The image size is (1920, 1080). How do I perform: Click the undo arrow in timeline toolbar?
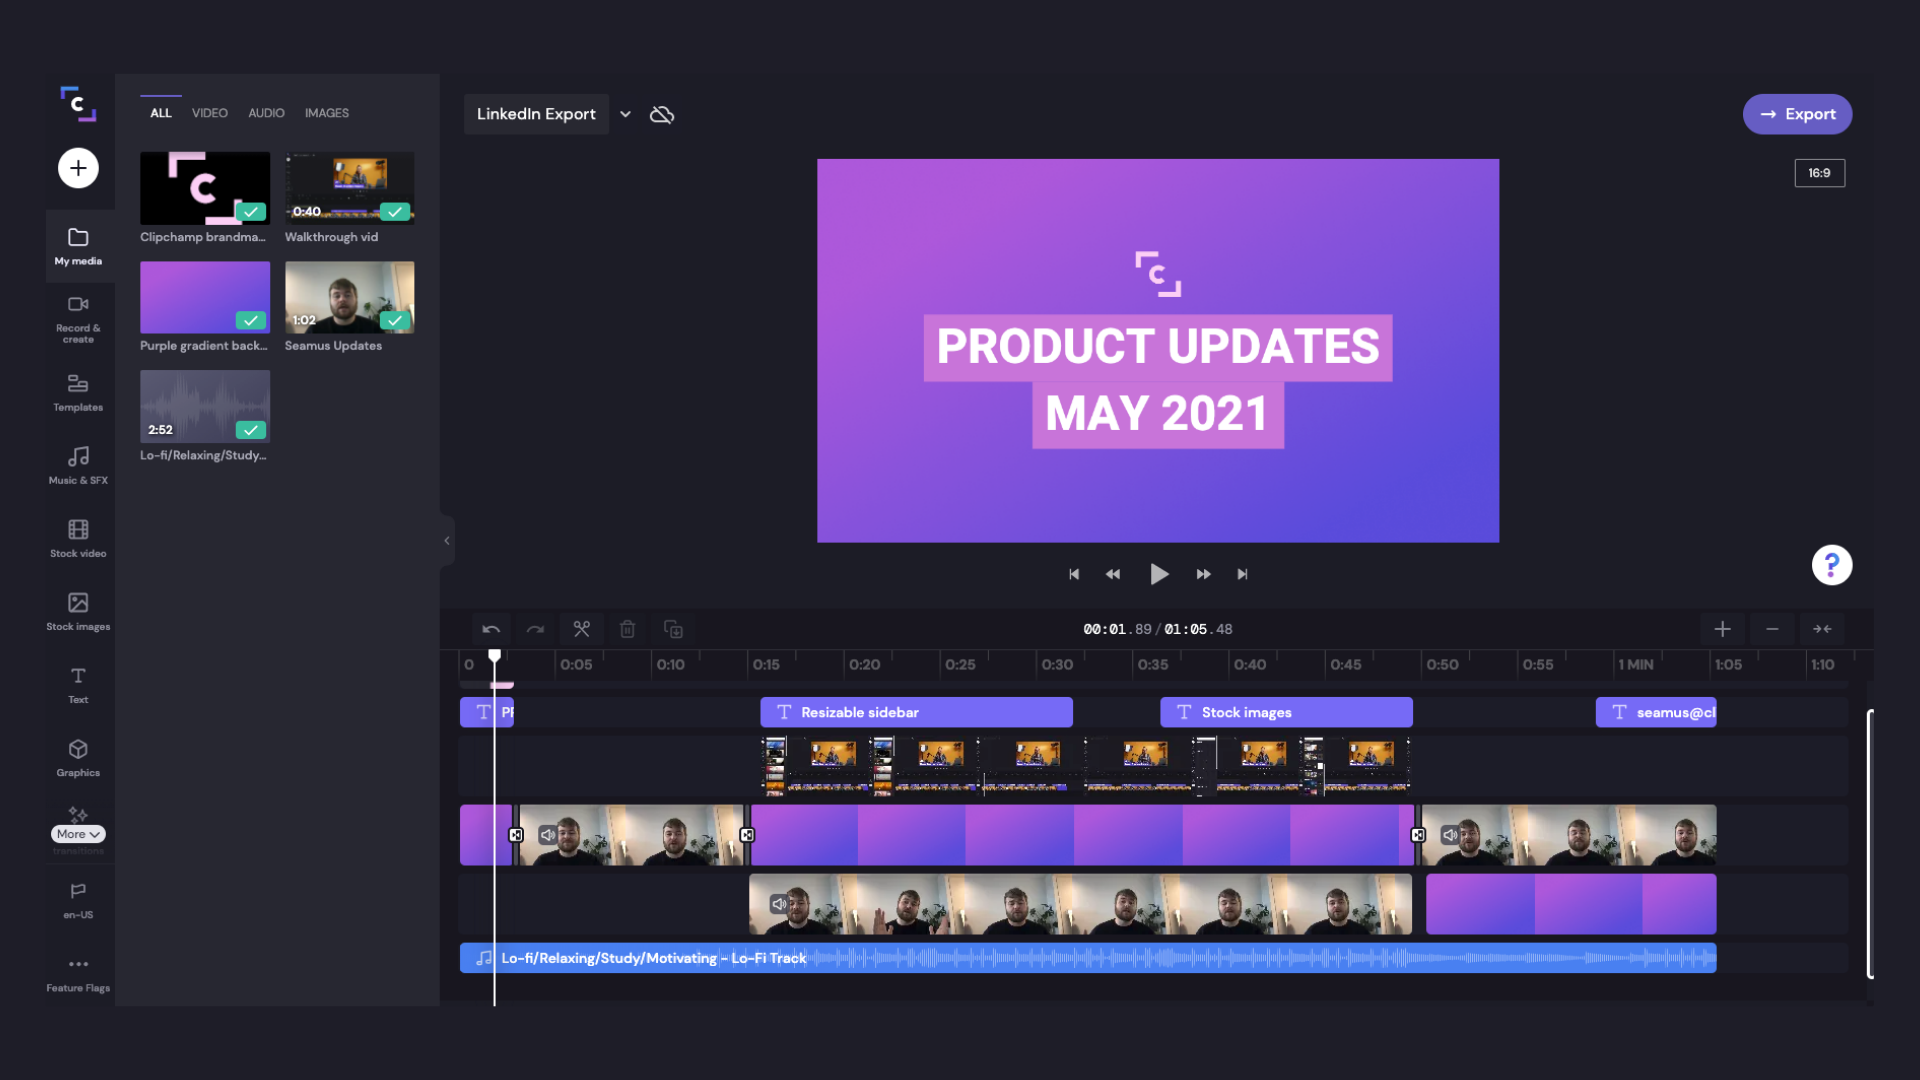(491, 629)
